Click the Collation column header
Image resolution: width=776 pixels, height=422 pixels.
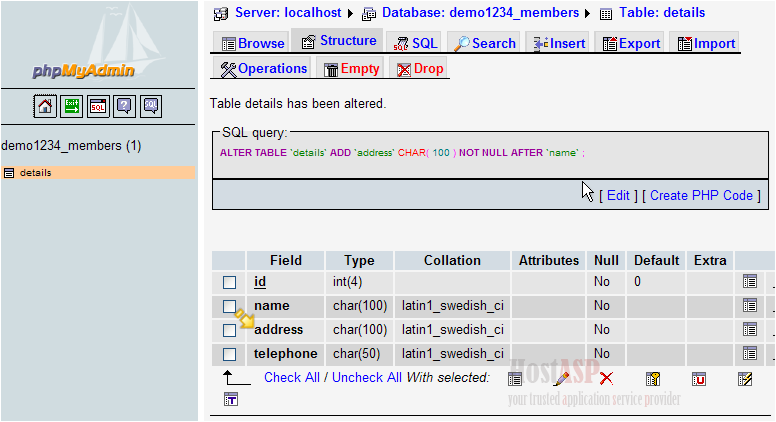pos(452,261)
